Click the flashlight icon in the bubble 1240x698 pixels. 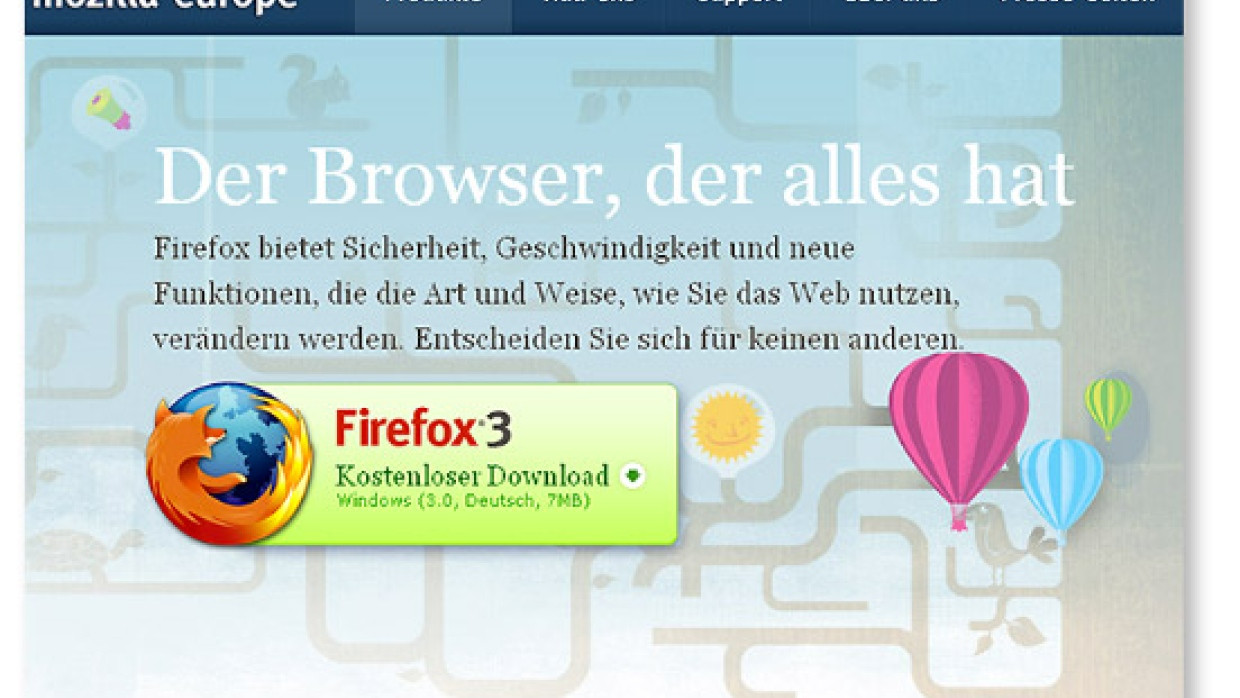pyautogui.click(x=109, y=109)
